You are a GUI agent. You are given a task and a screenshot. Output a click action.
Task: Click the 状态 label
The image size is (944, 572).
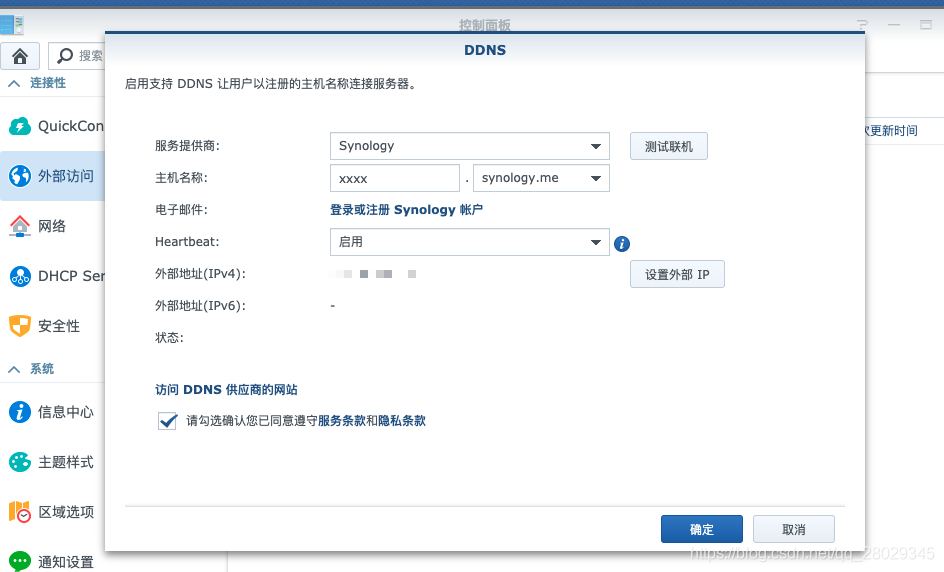[x=169, y=338]
